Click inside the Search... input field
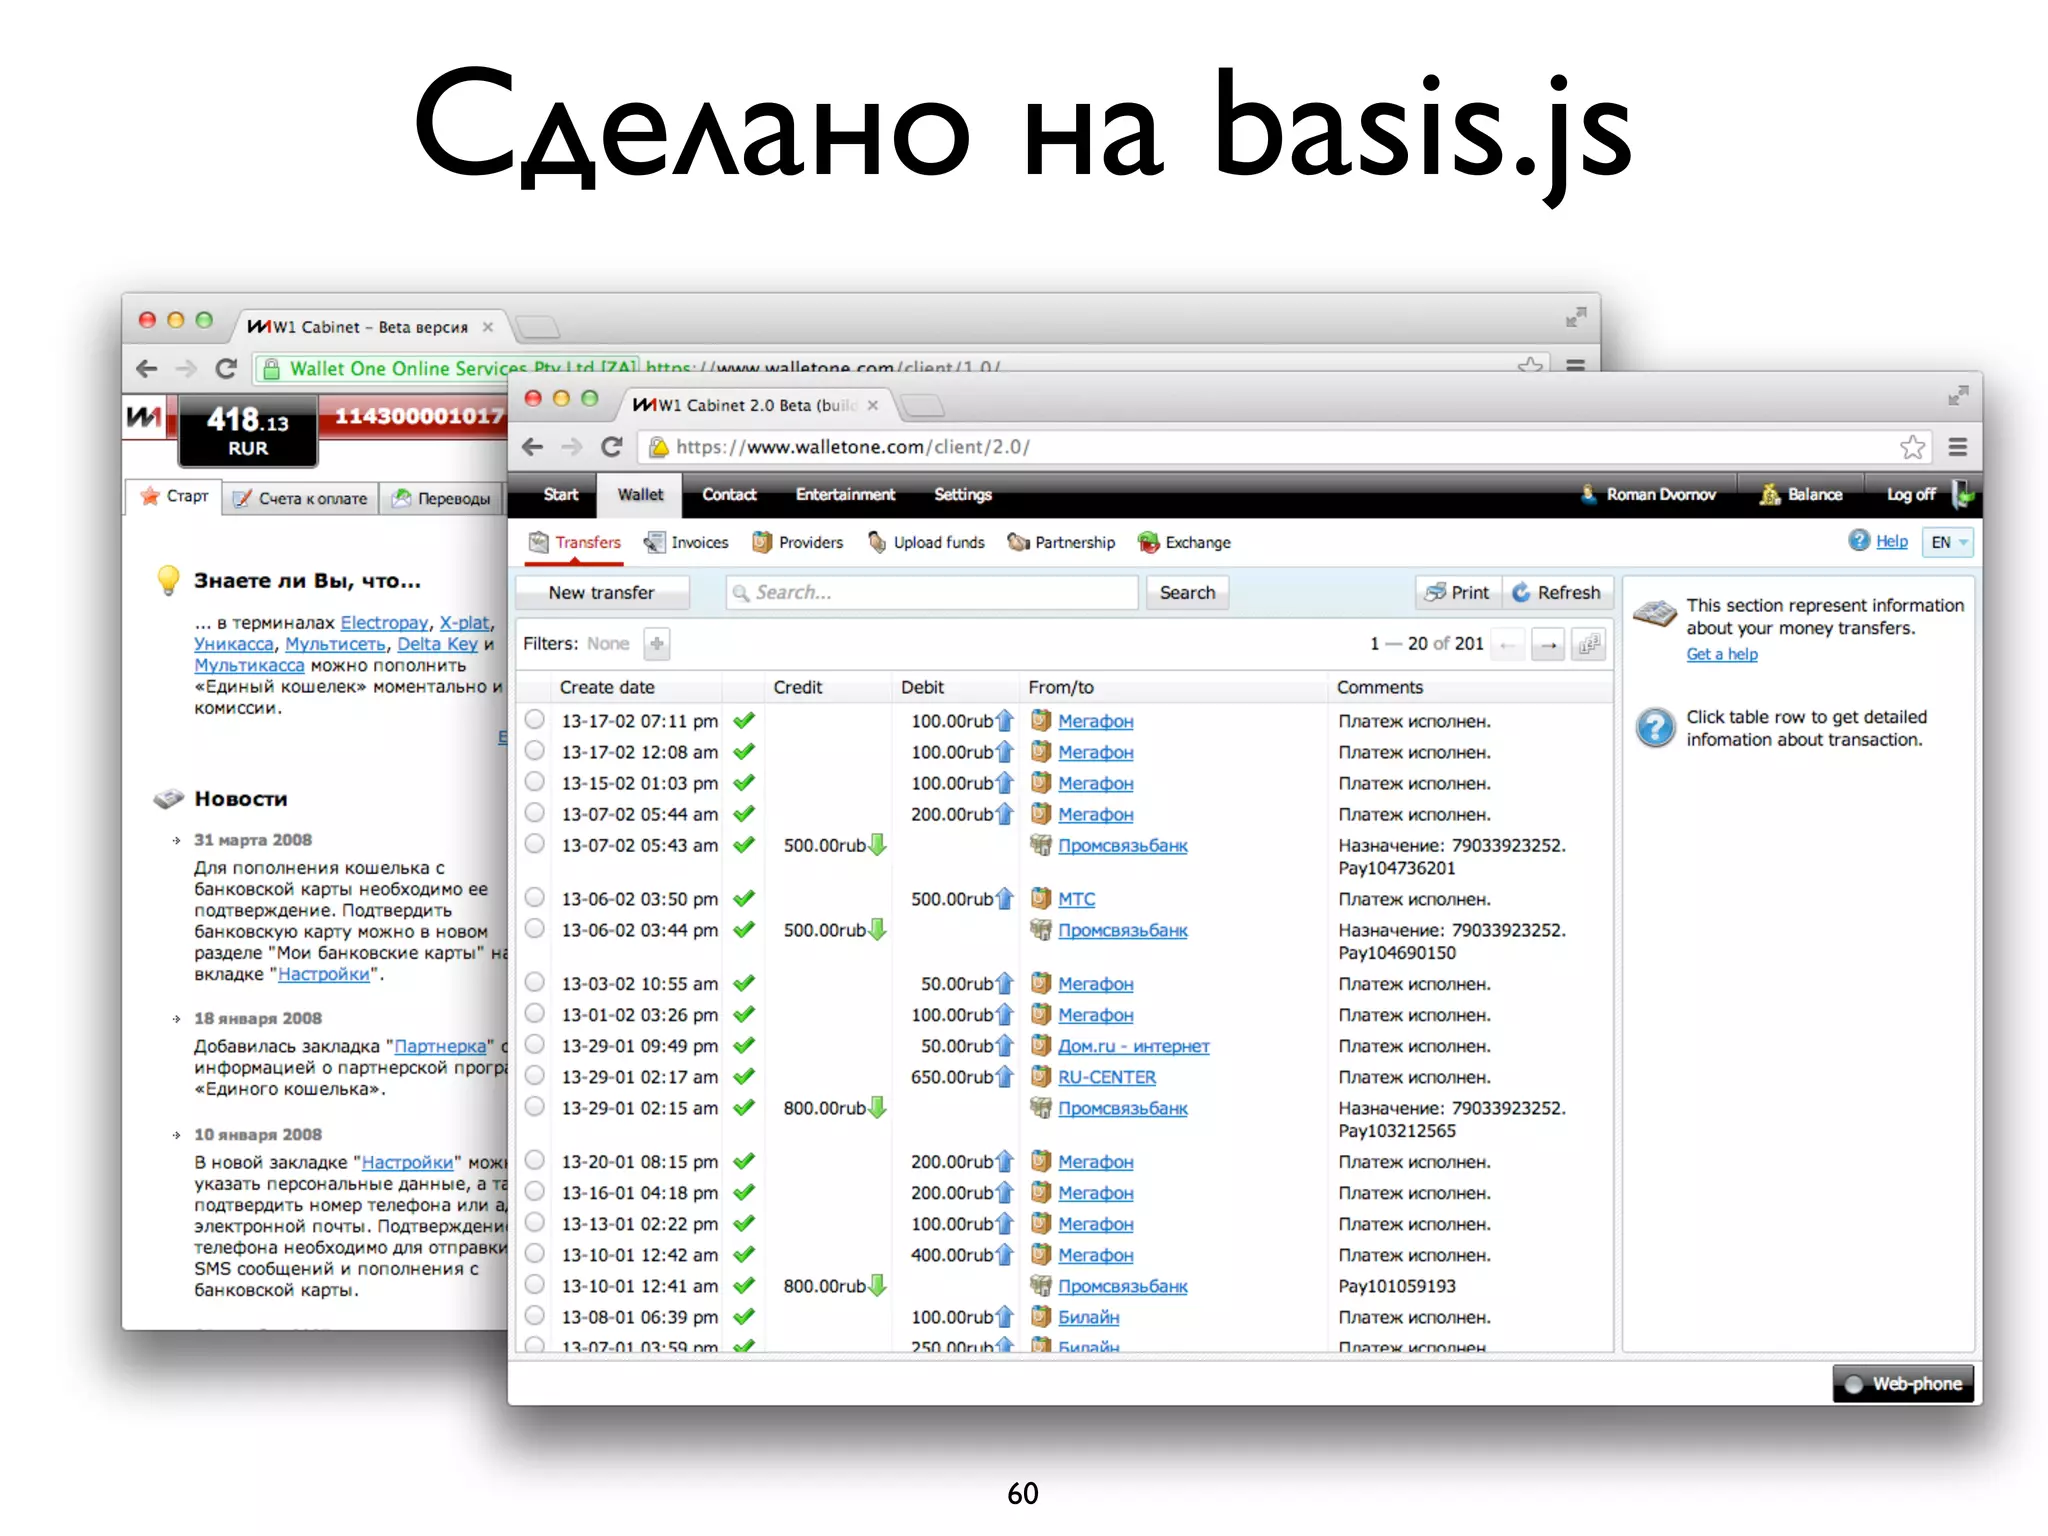The image size is (2048, 1536). (932, 592)
